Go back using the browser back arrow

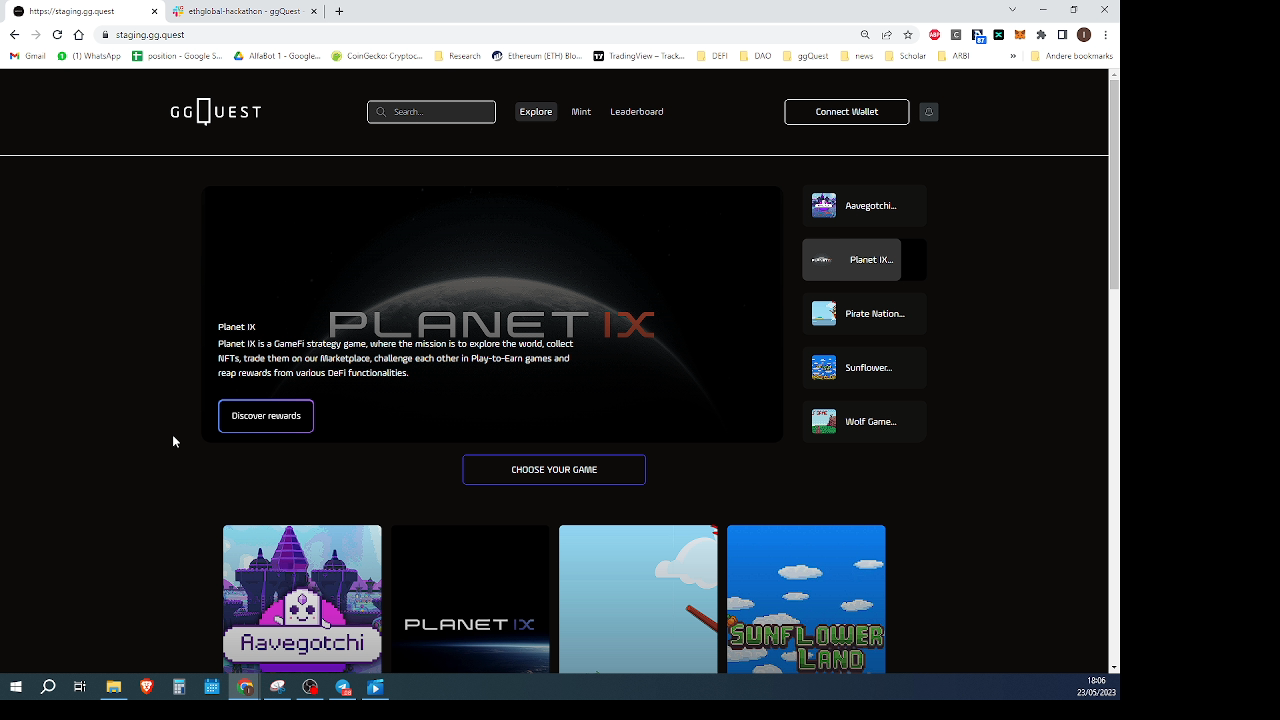14,35
